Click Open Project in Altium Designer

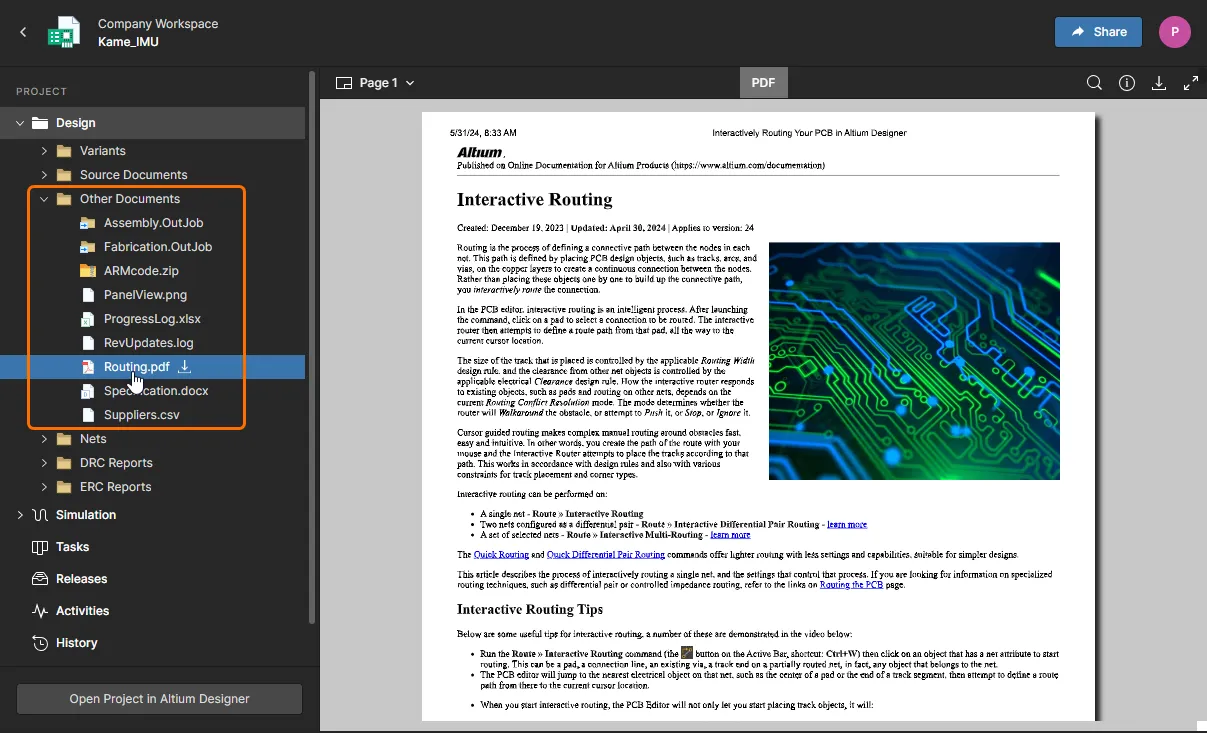159,699
